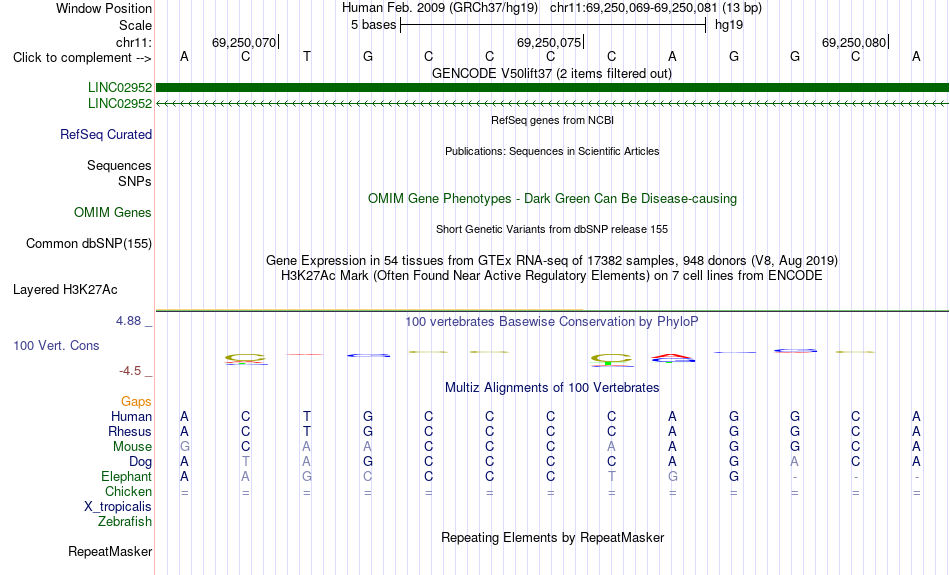This screenshot has width=950, height=575.
Task: Click 'Human Feb. 2009 (GRCh37/hg19)' assembly text
Action: (x=440, y=8)
